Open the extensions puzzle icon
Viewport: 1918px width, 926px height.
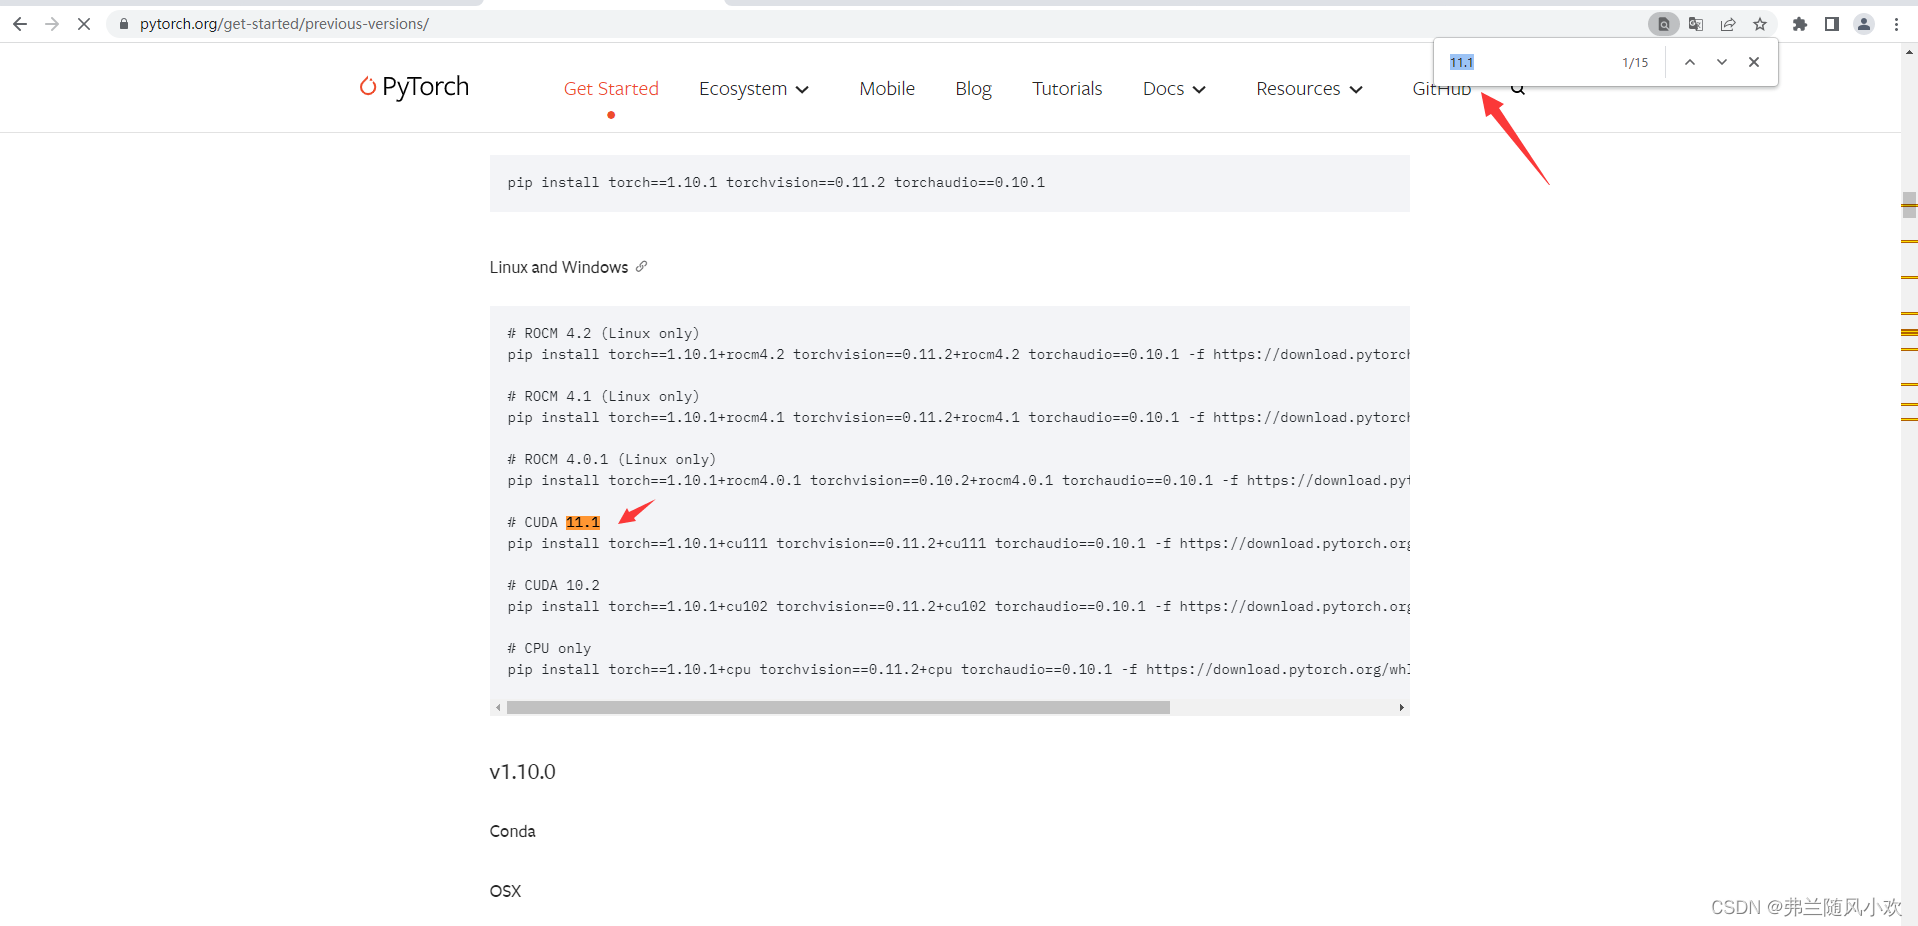click(1800, 24)
